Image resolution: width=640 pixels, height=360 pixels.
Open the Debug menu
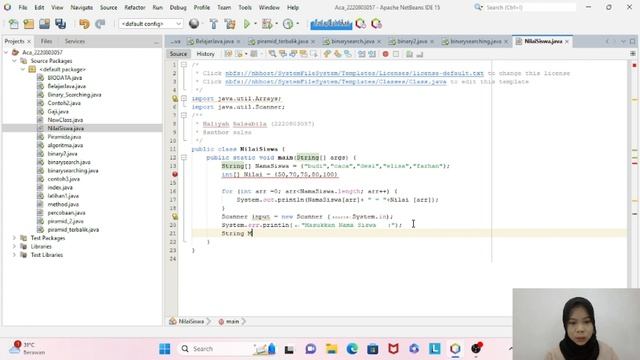[x=178, y=7]
